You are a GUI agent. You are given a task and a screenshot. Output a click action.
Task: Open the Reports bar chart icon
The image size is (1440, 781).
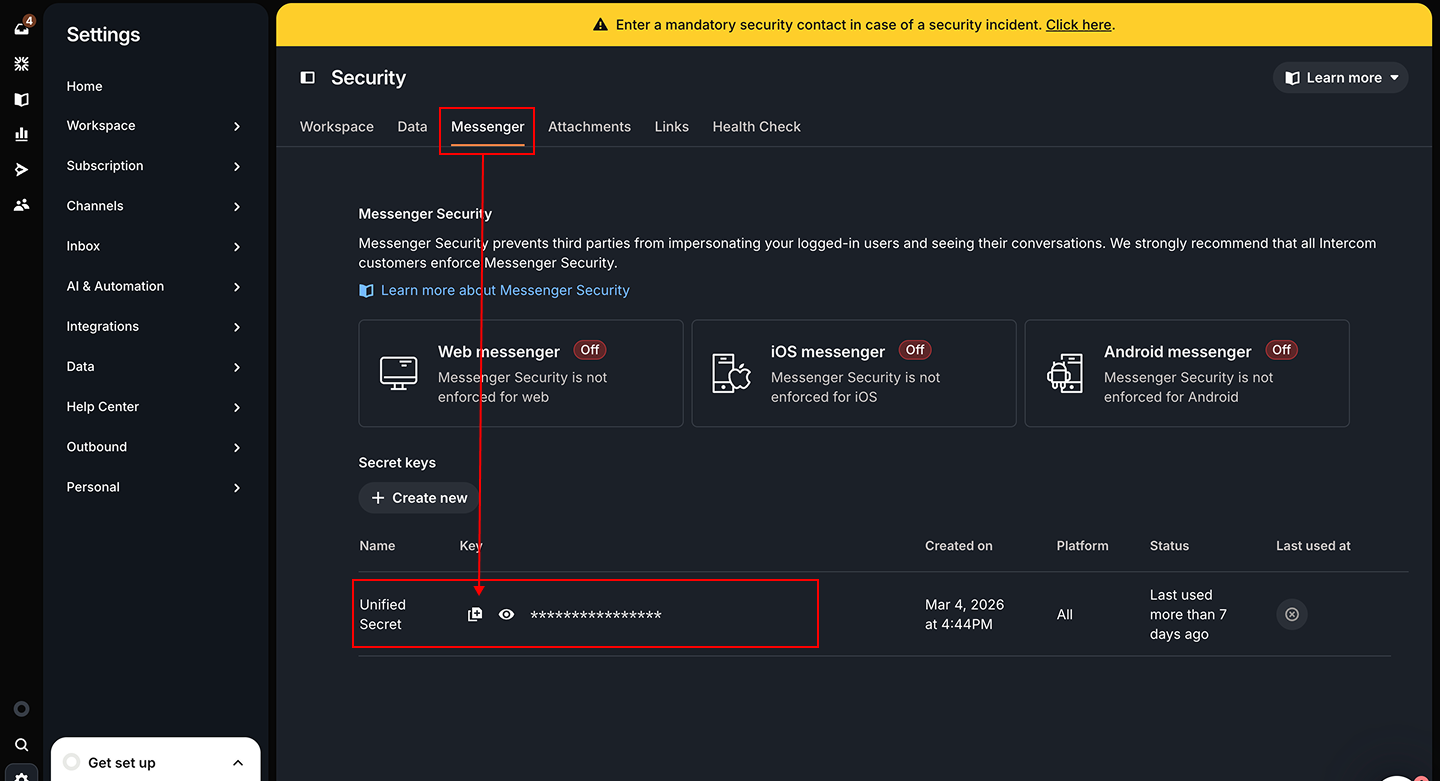[22, 134]
